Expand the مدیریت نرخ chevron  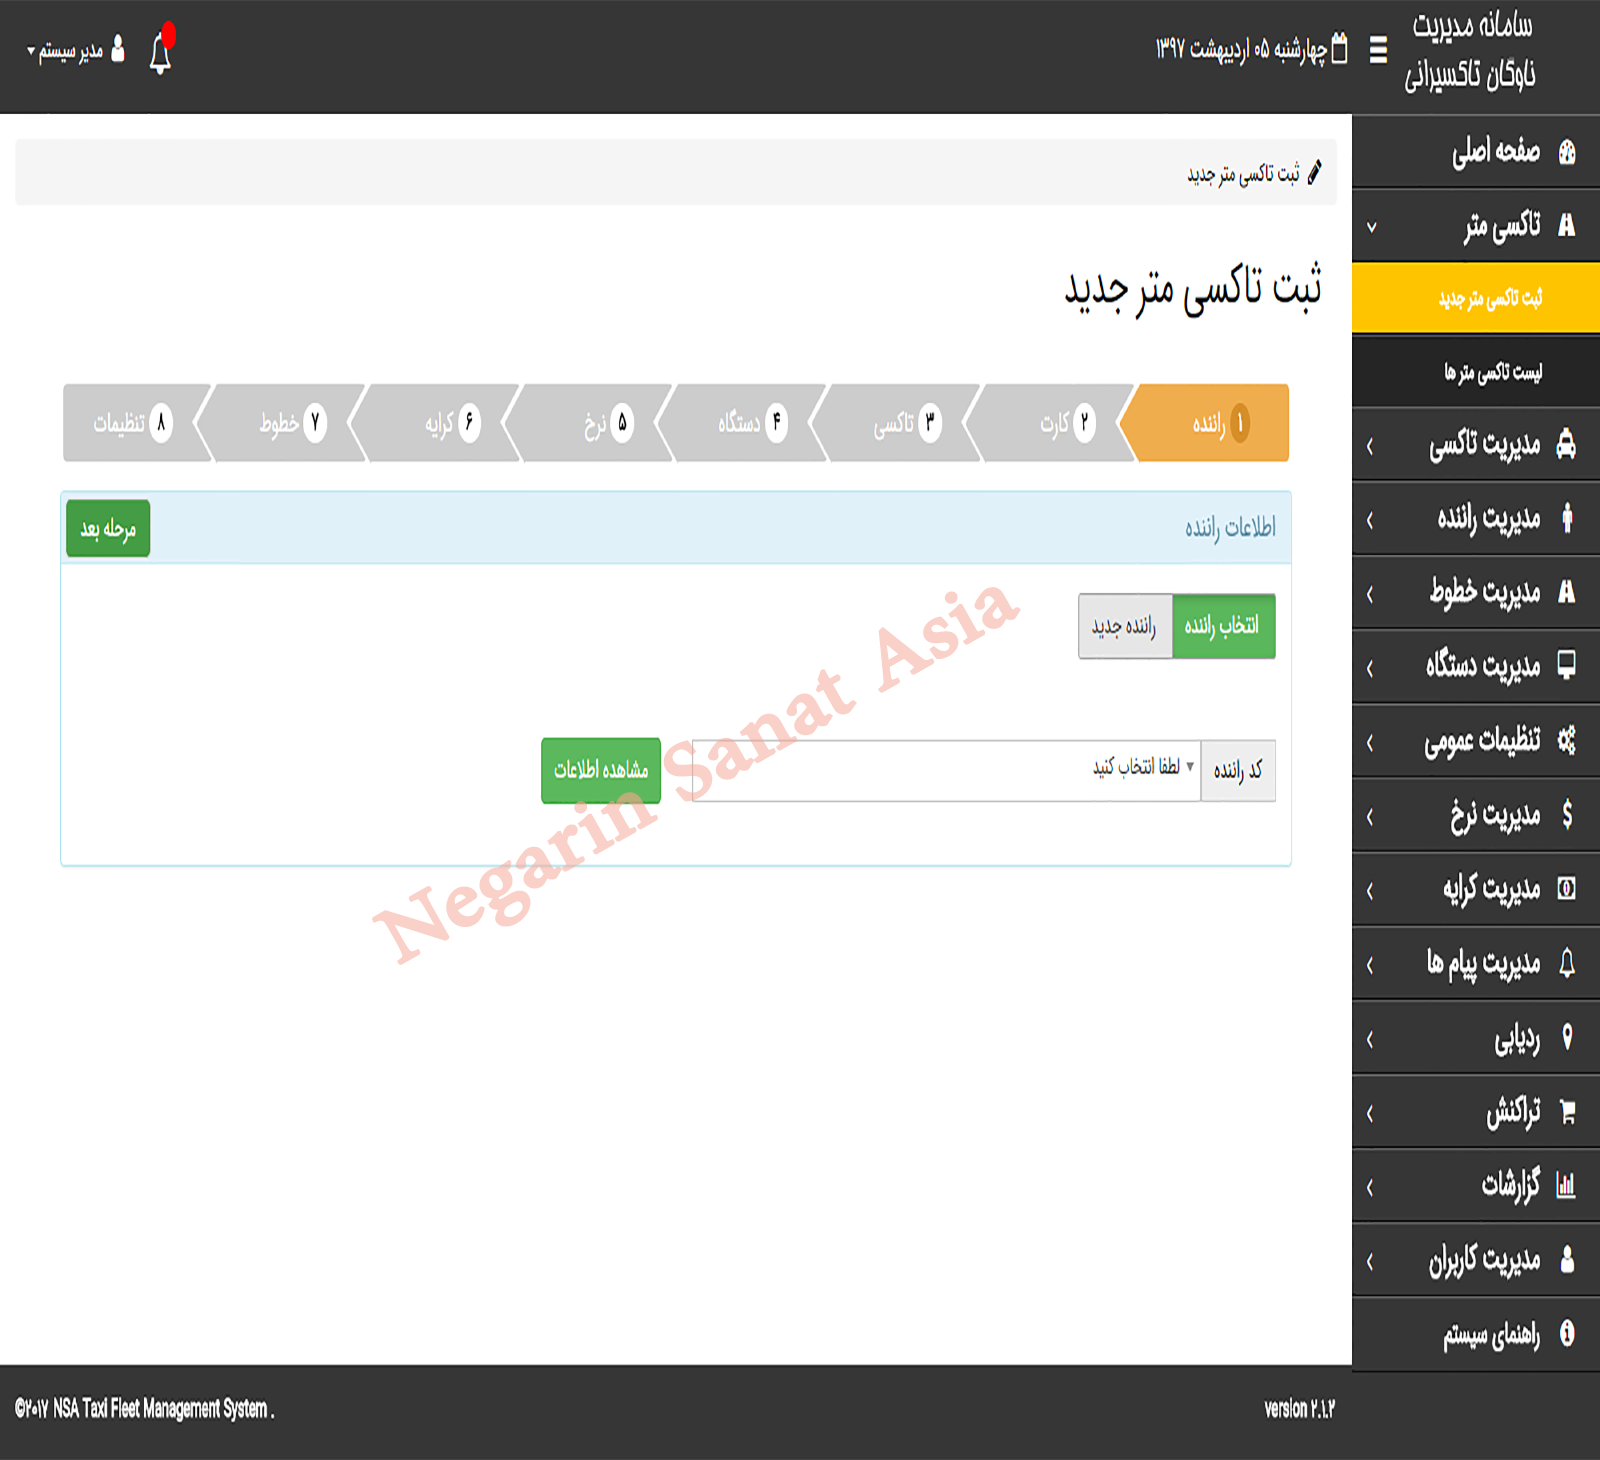(x=1370, y=817)
